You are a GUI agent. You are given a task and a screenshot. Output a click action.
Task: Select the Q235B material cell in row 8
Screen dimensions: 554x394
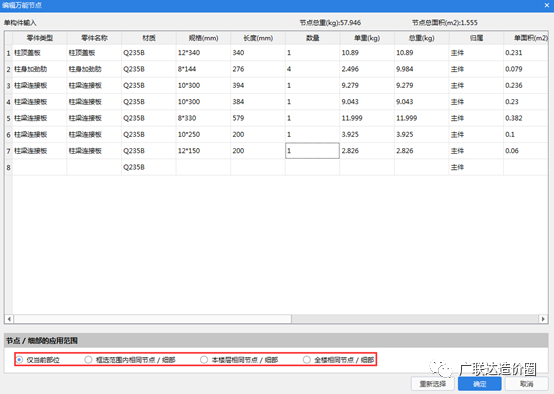point(149,167)
